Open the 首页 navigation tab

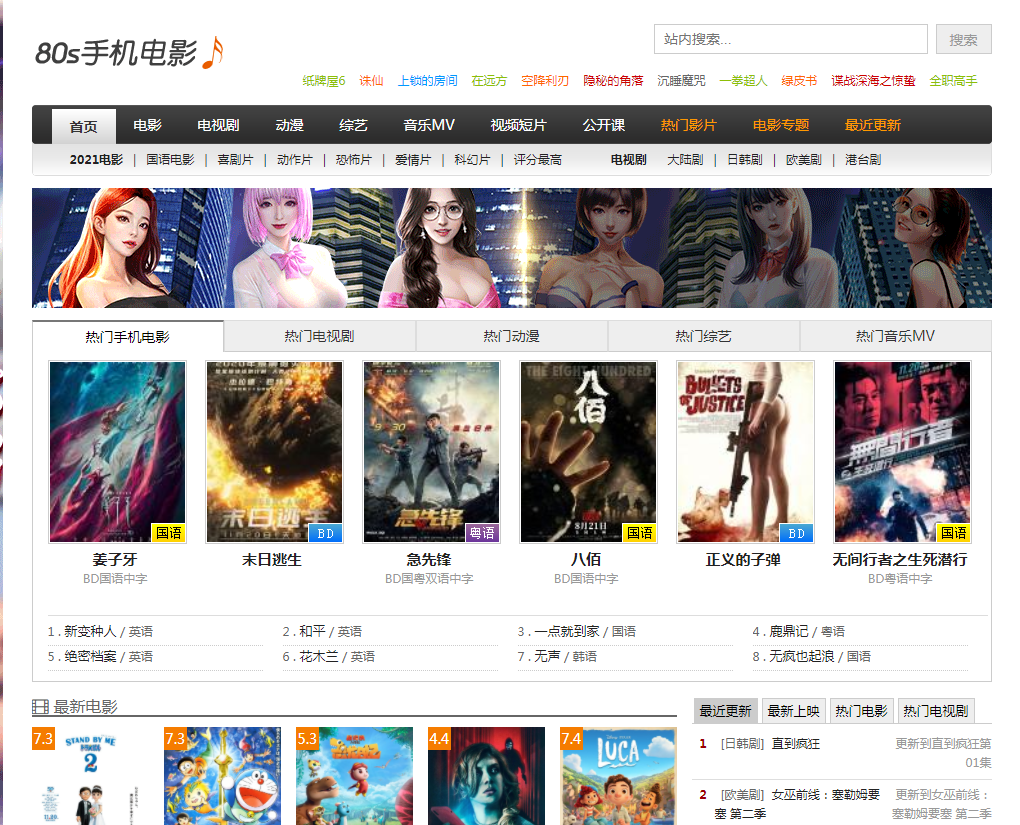pyautogui.click(x=83, y=126)
